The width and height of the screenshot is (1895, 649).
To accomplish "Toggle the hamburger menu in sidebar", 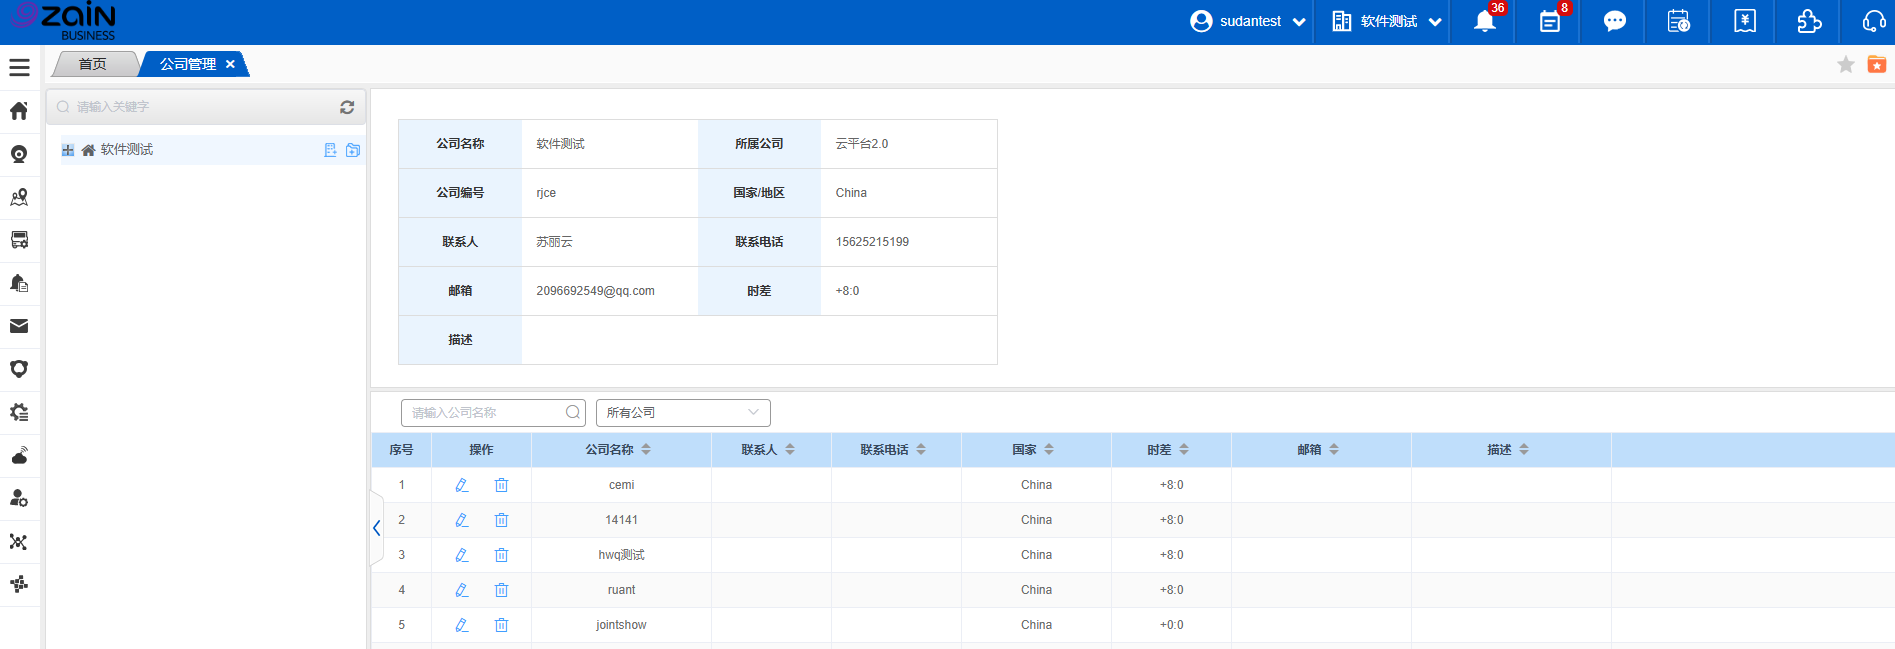I will [19, 67].
